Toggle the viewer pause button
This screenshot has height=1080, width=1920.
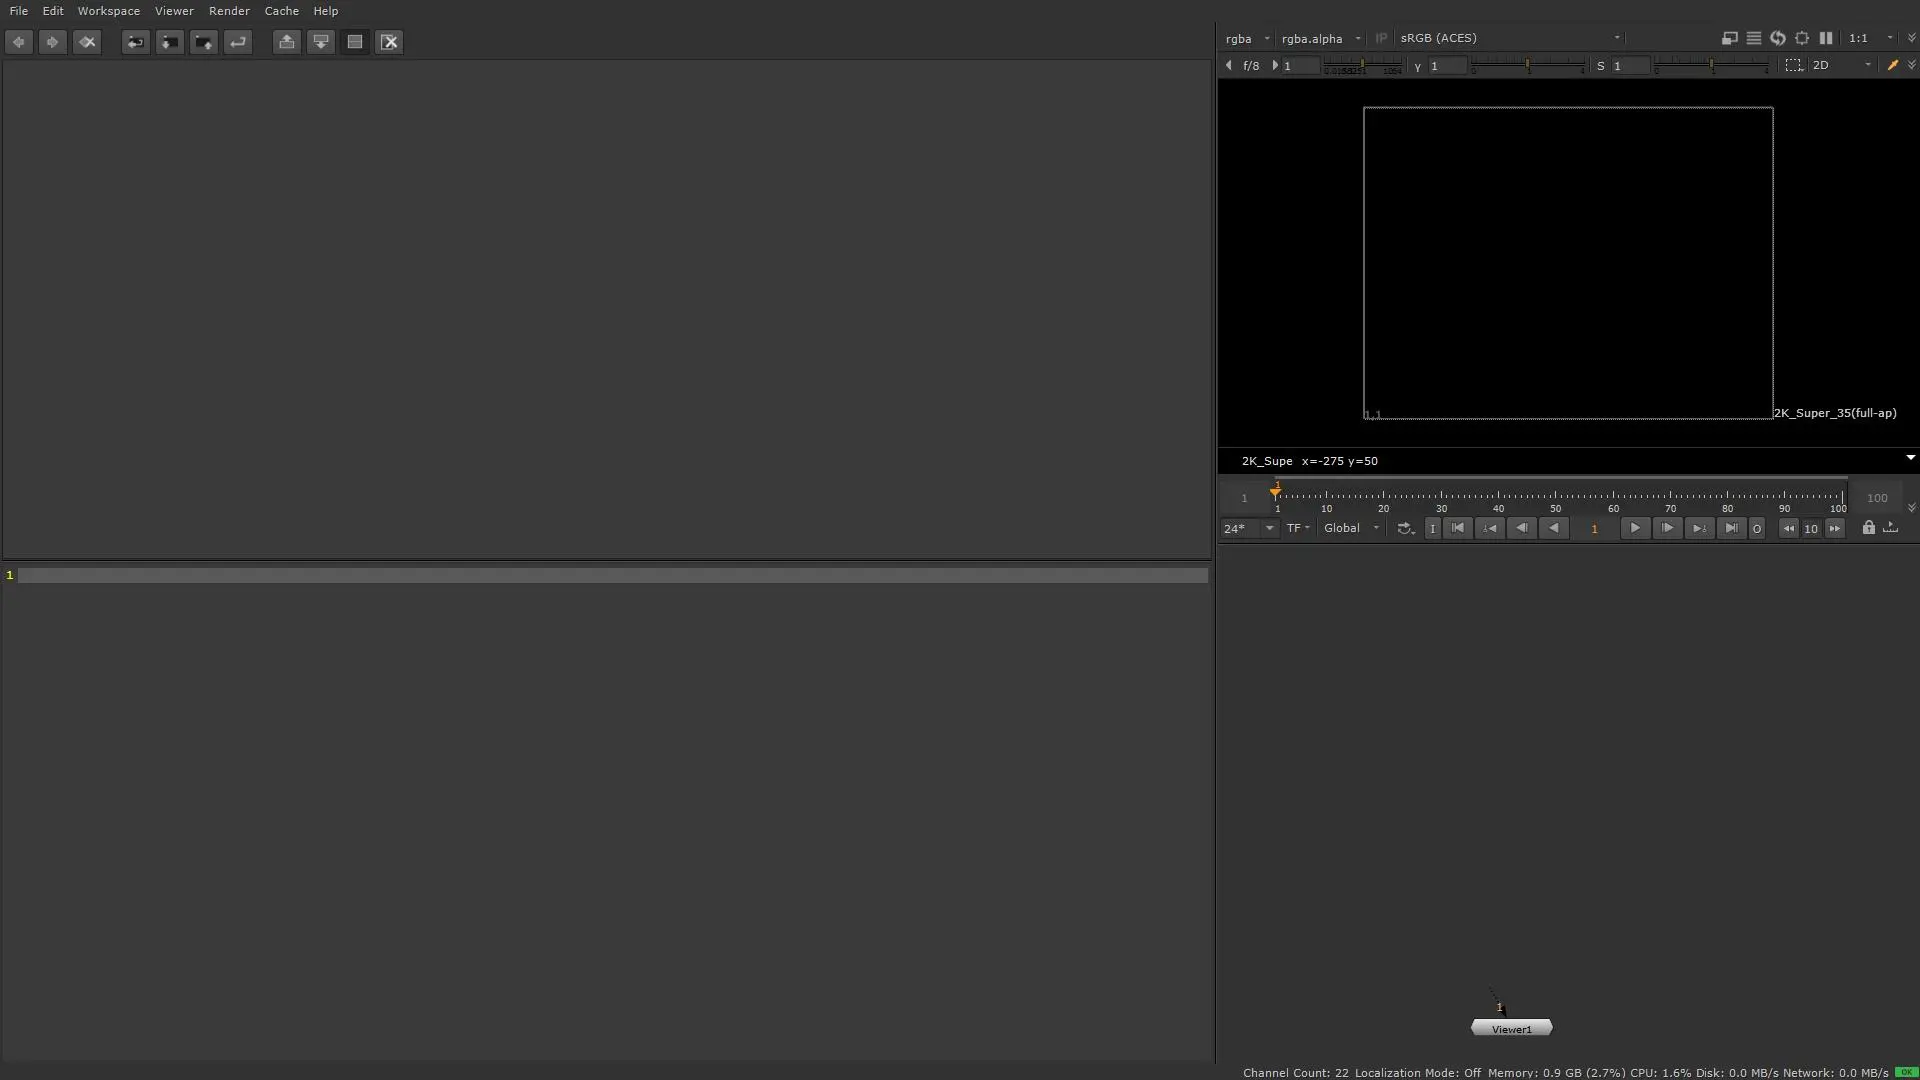(x=1825, y=38)
